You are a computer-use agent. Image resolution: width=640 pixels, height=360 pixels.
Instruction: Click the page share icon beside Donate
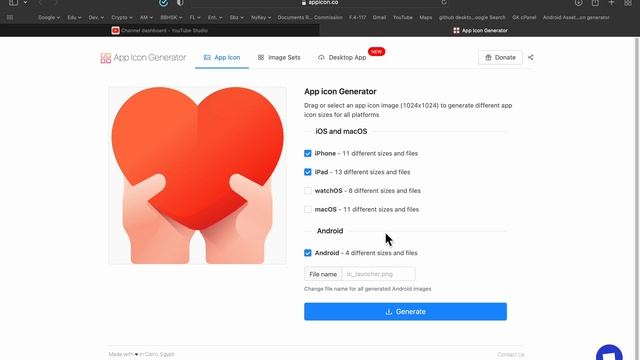[x=531, y=58]
